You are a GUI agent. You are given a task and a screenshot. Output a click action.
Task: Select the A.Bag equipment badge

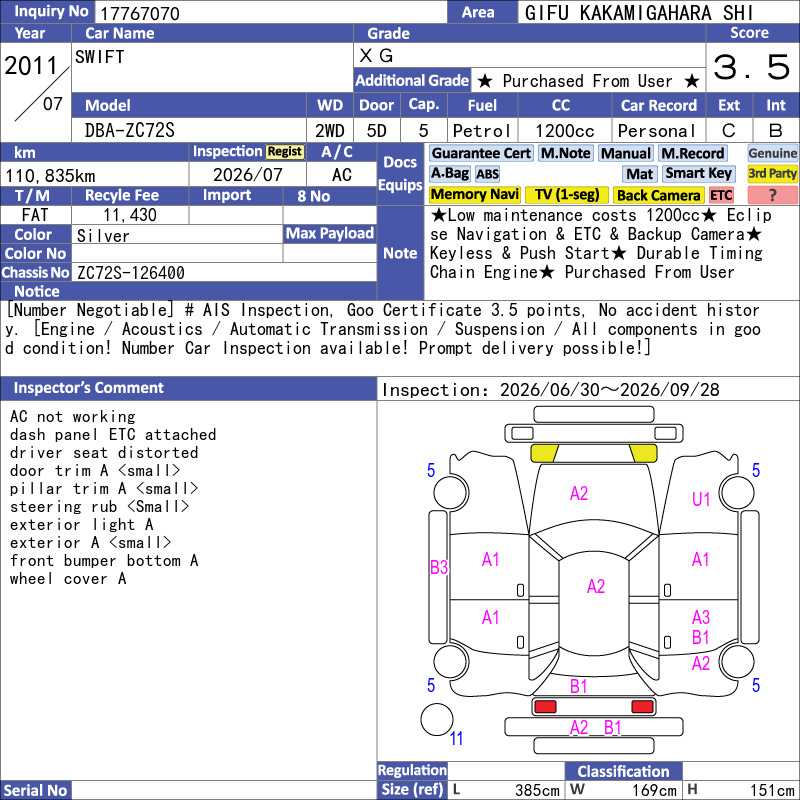[x=449, y=173]
